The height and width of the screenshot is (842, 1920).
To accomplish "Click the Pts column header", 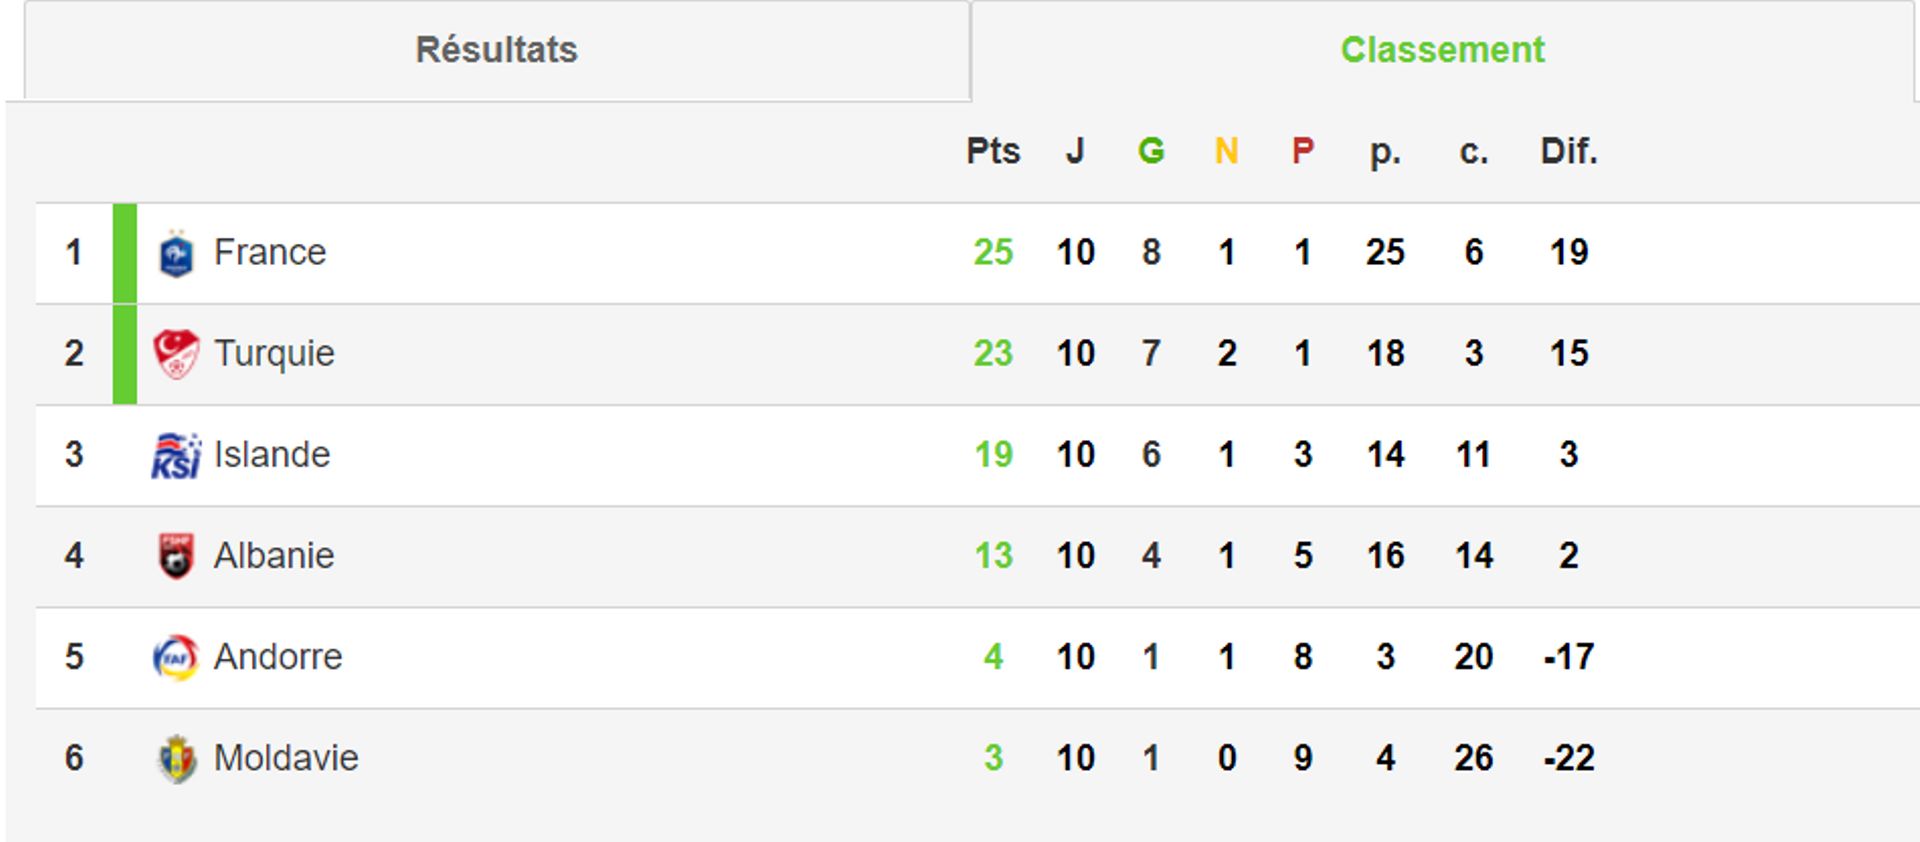I will pos(993,151).
